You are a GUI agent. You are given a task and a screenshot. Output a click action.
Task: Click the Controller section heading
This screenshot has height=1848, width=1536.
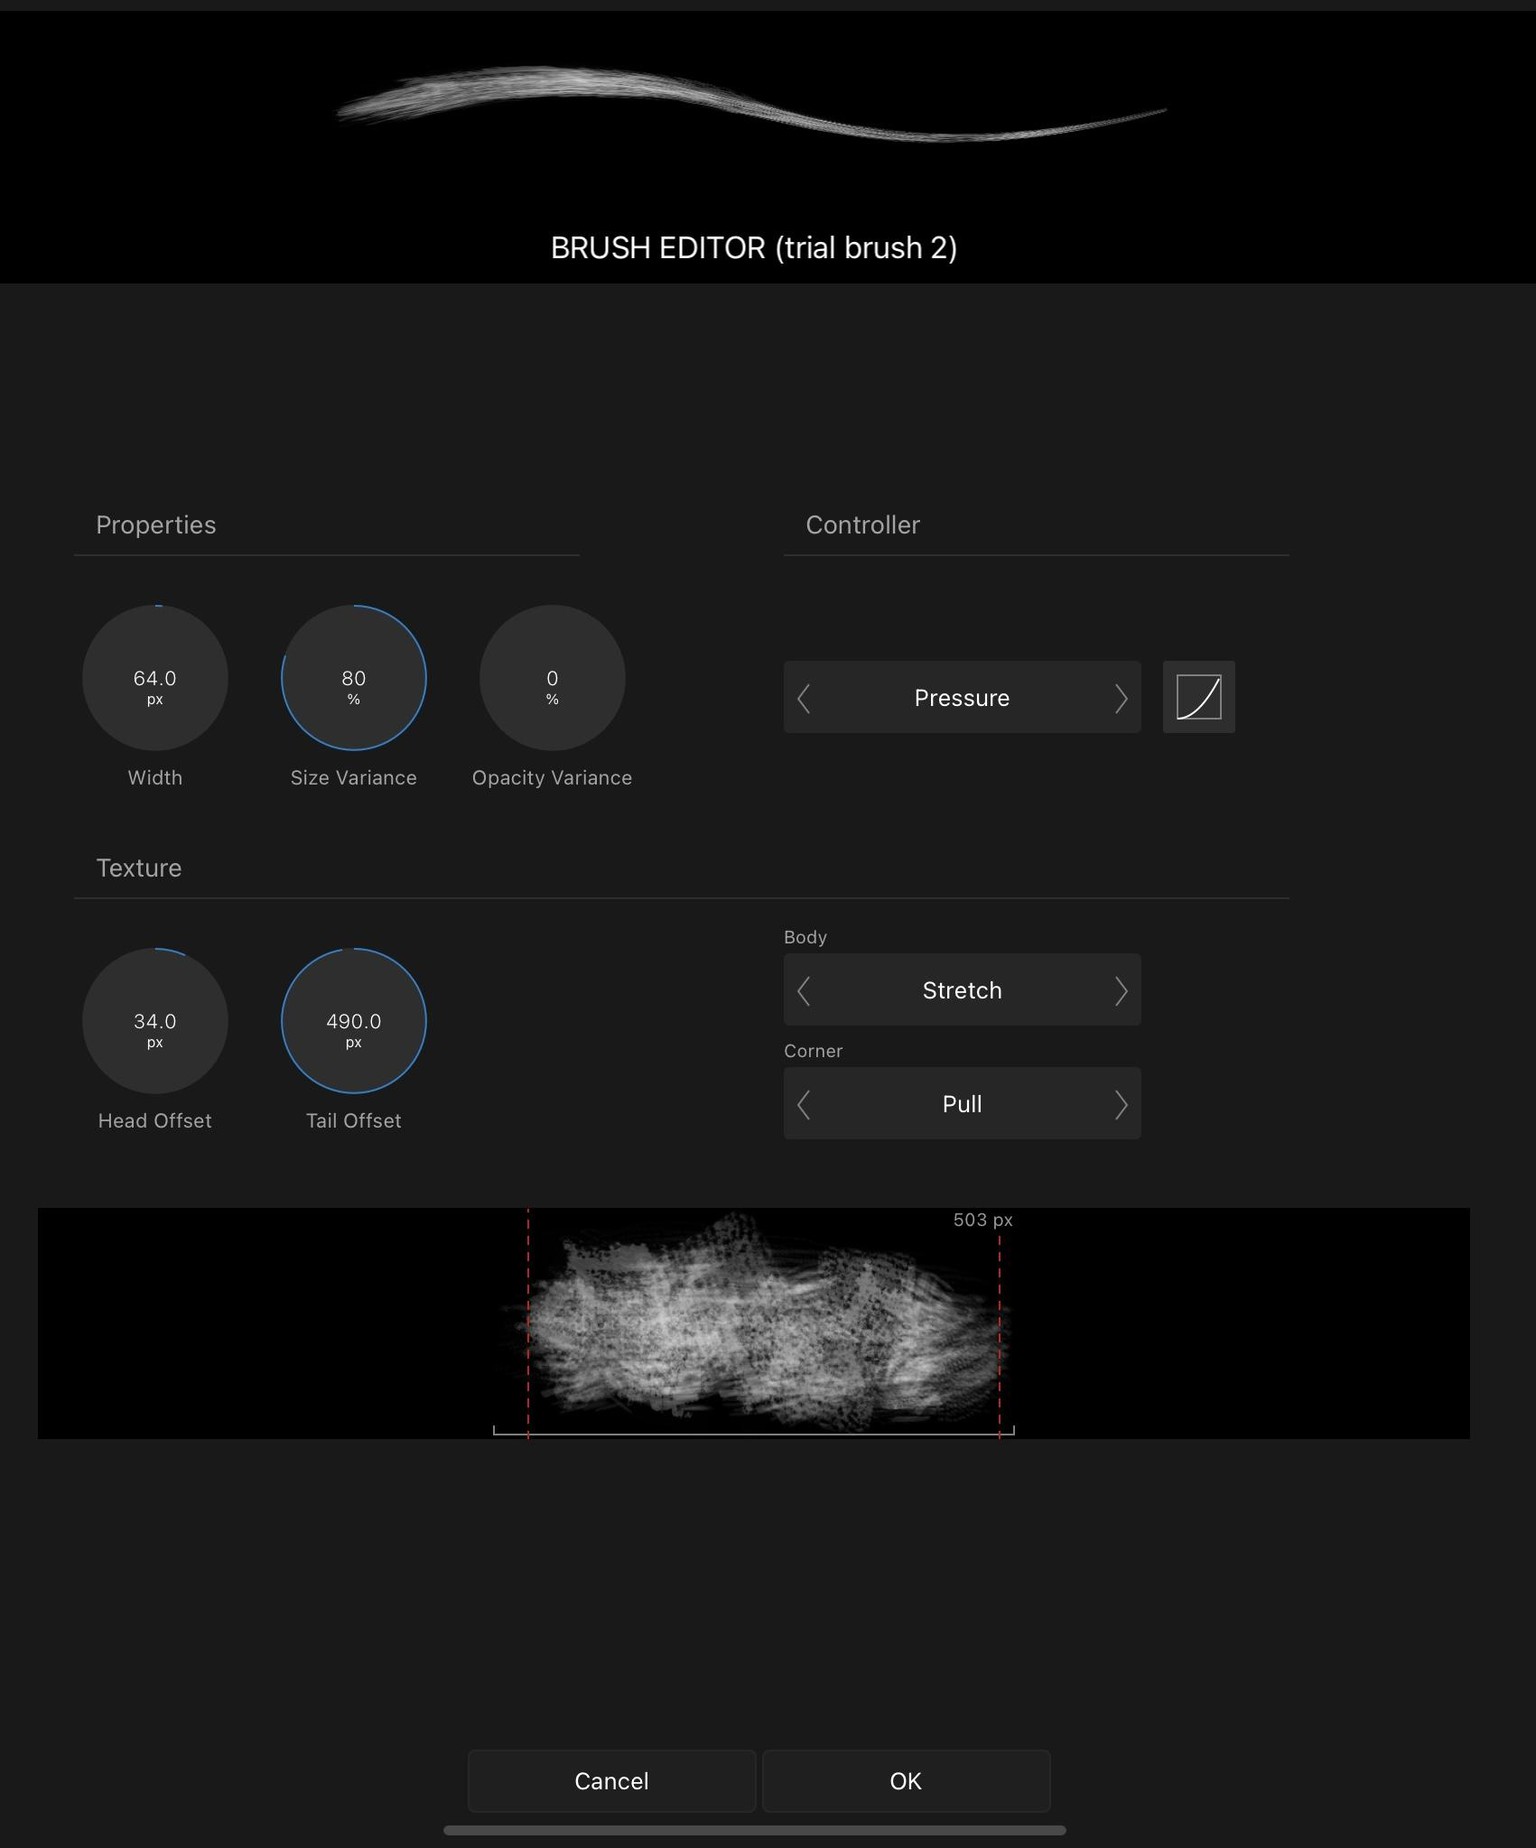click(x=863, y=525)
